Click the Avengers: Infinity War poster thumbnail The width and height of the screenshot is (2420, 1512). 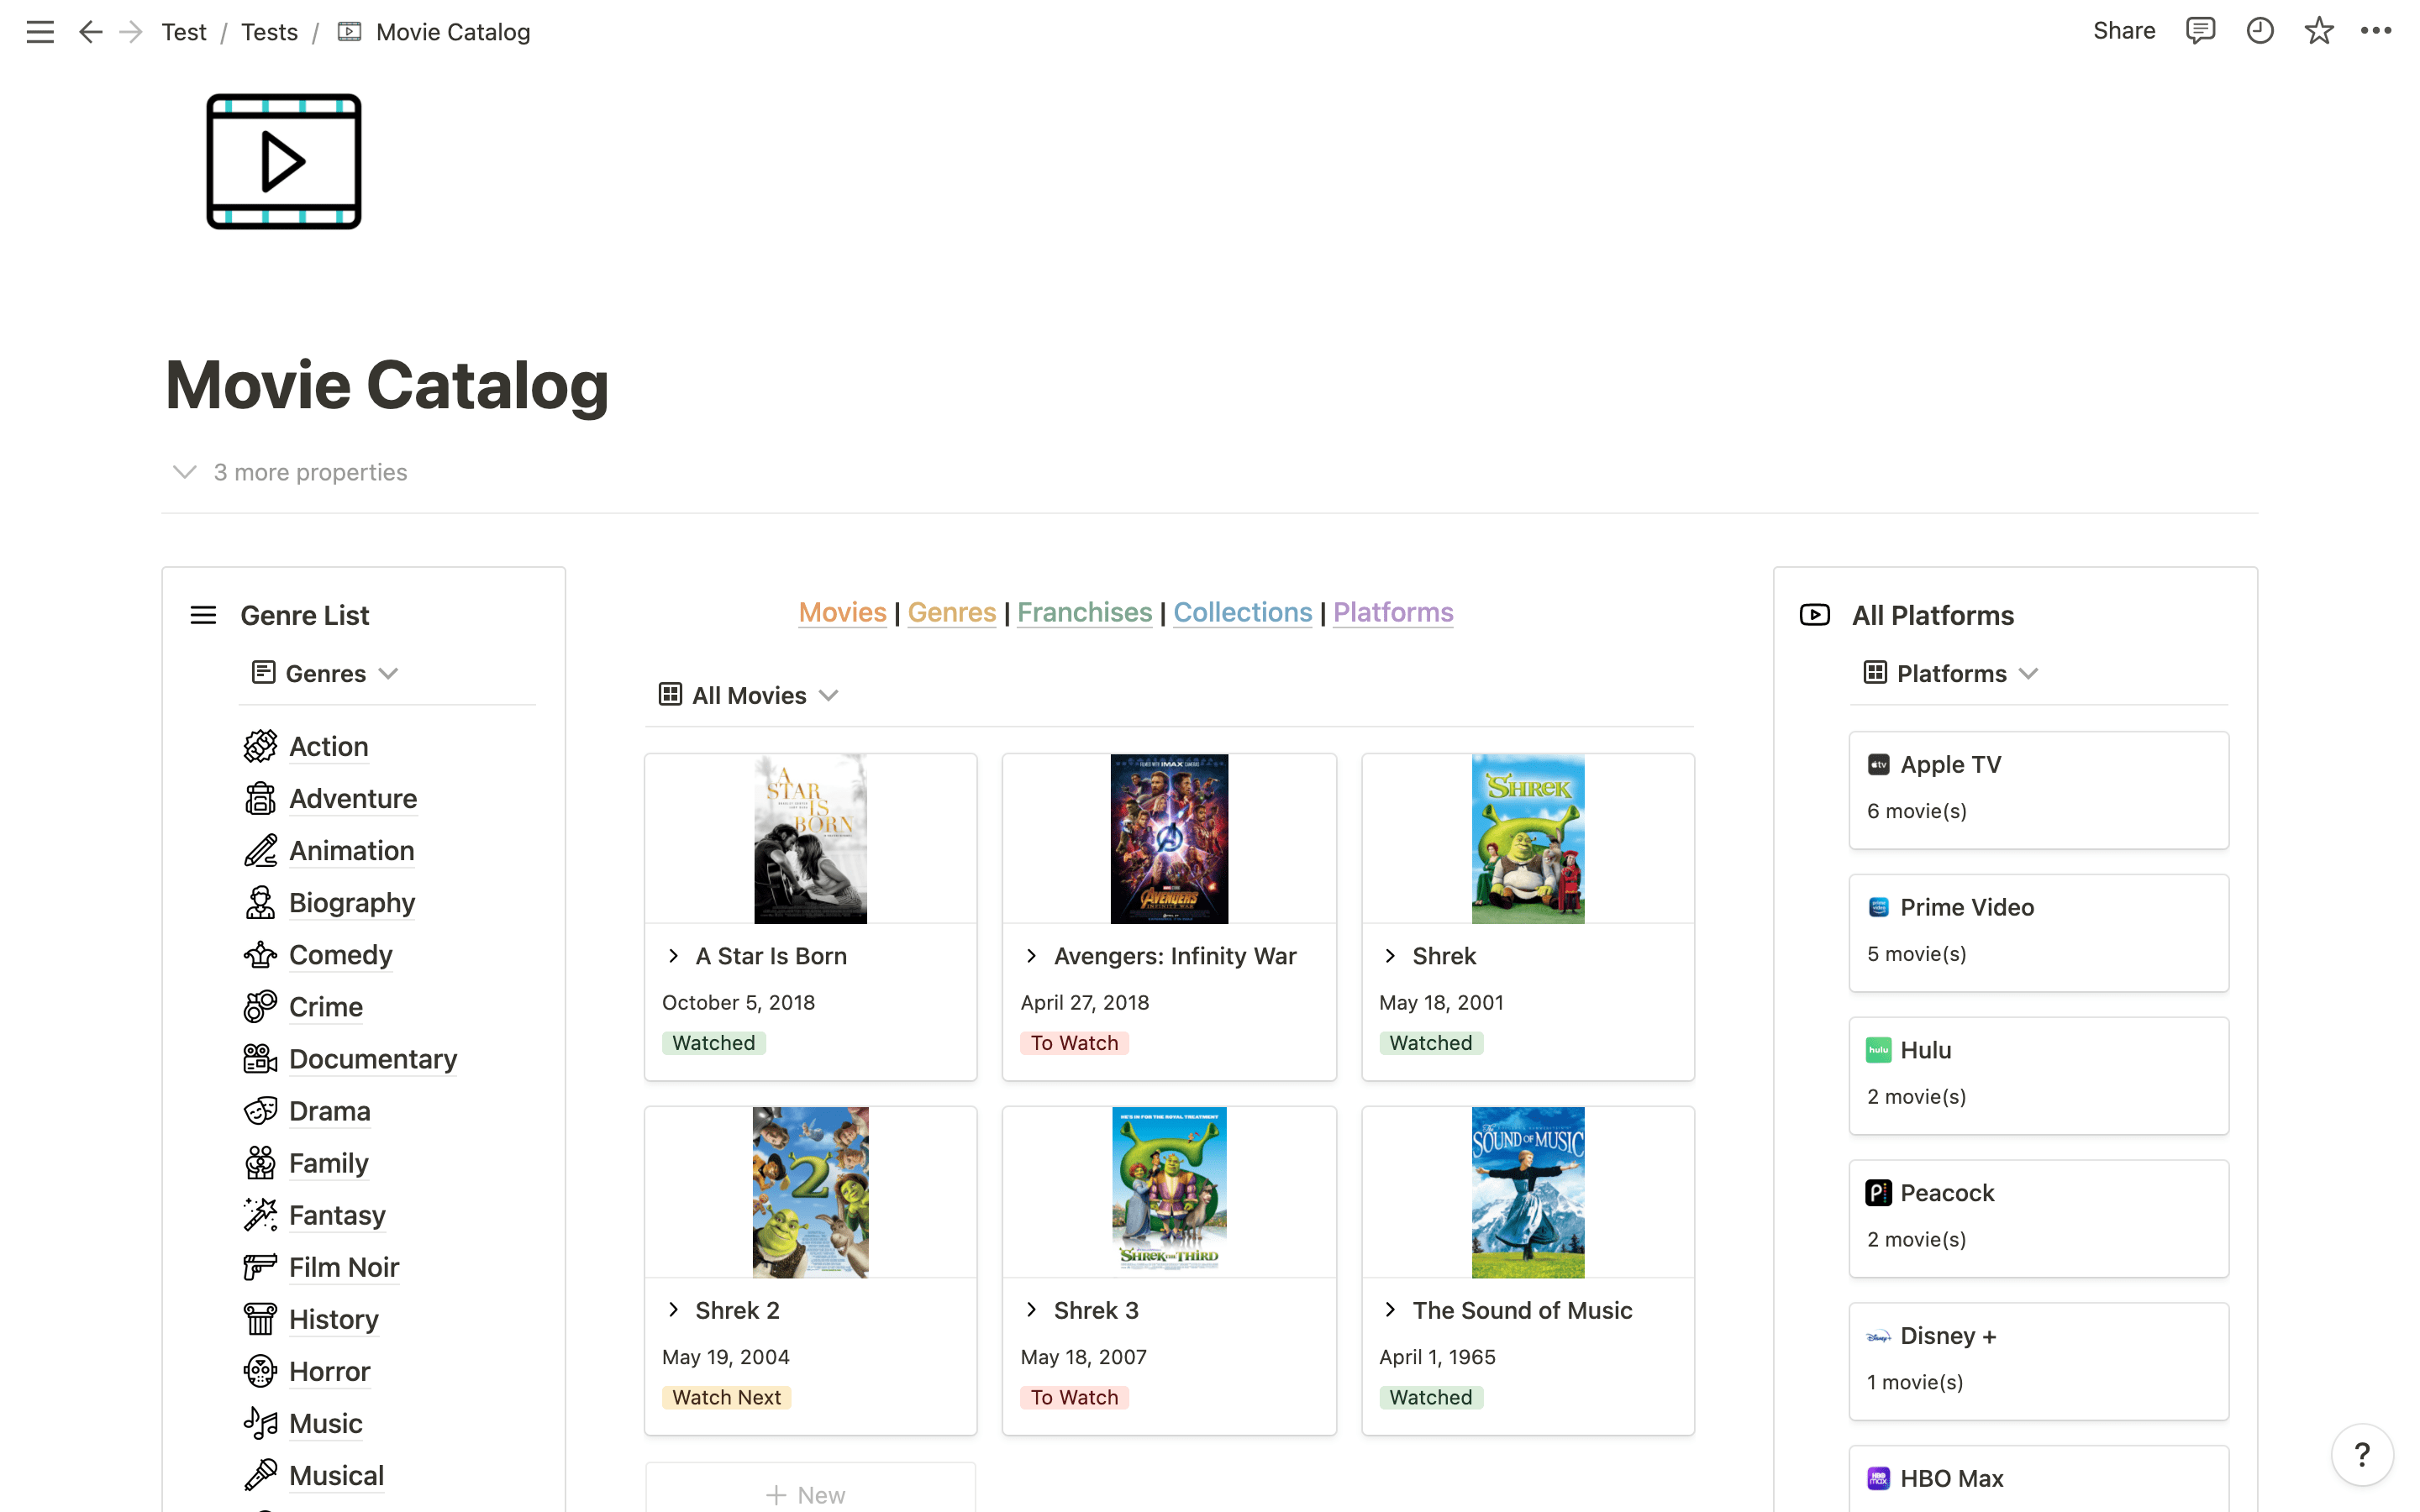[1169, 838]
